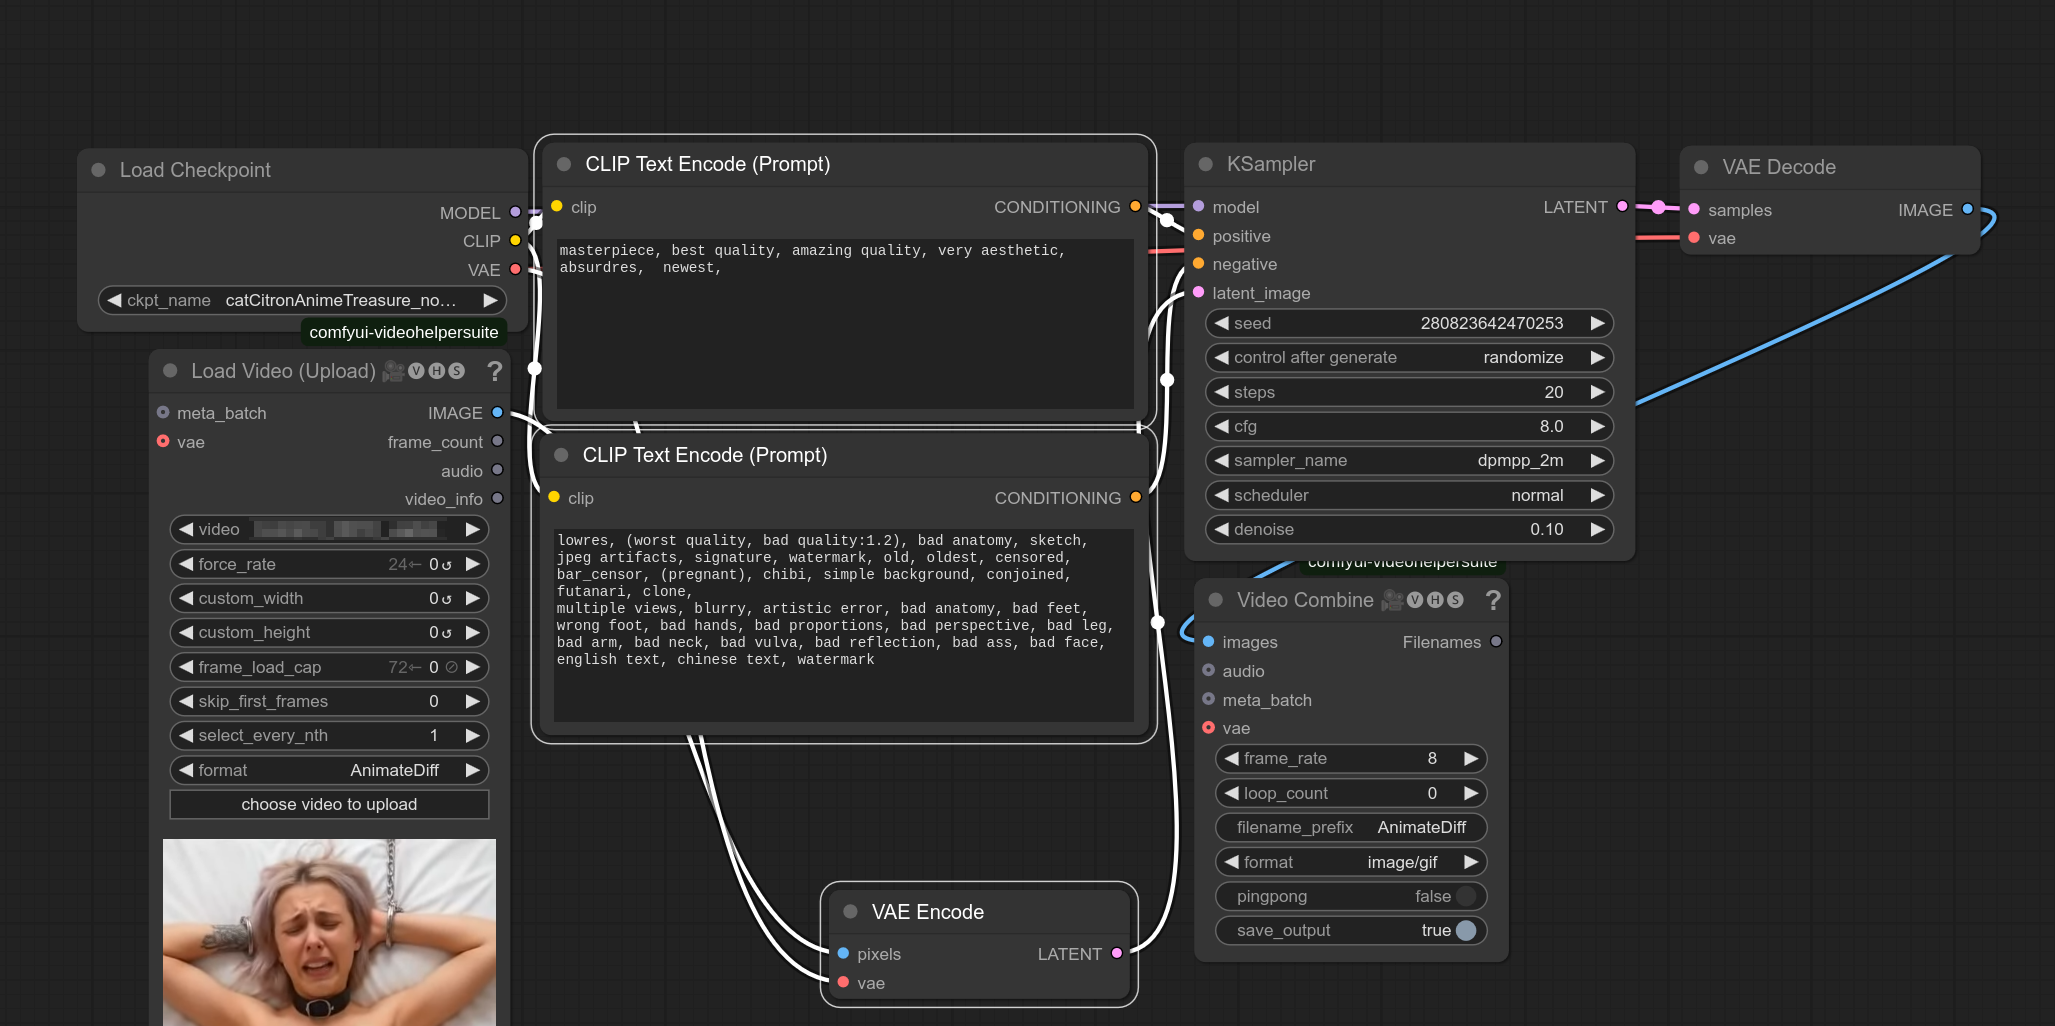Click the CLIP output port on Load Checkpoint
This screenshot has width=2055, height=1026.
[515, 240]
